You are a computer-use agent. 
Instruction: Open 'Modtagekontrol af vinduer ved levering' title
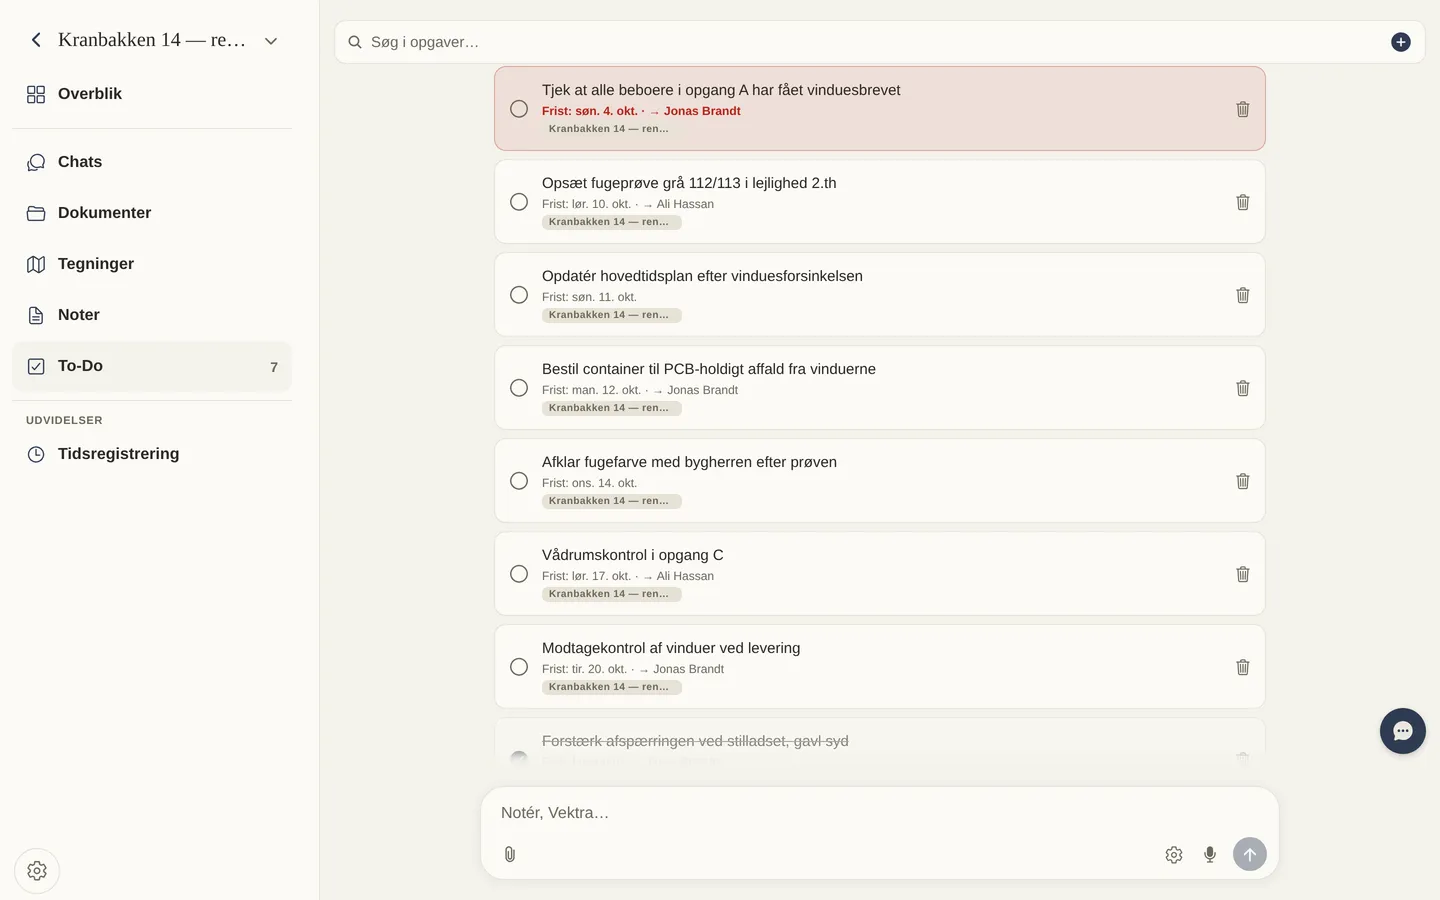pyautogui.click(x=671, y=648)
